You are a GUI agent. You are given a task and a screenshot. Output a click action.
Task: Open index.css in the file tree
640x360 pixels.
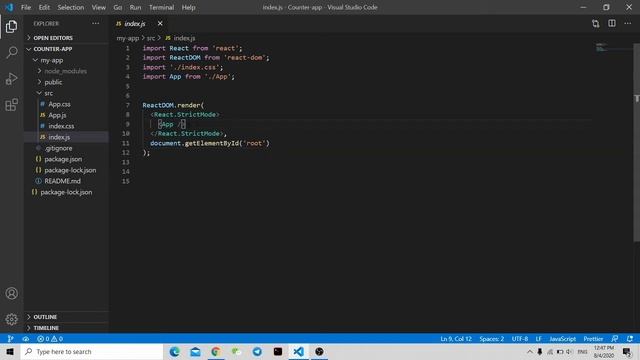[x=67, y=126]
